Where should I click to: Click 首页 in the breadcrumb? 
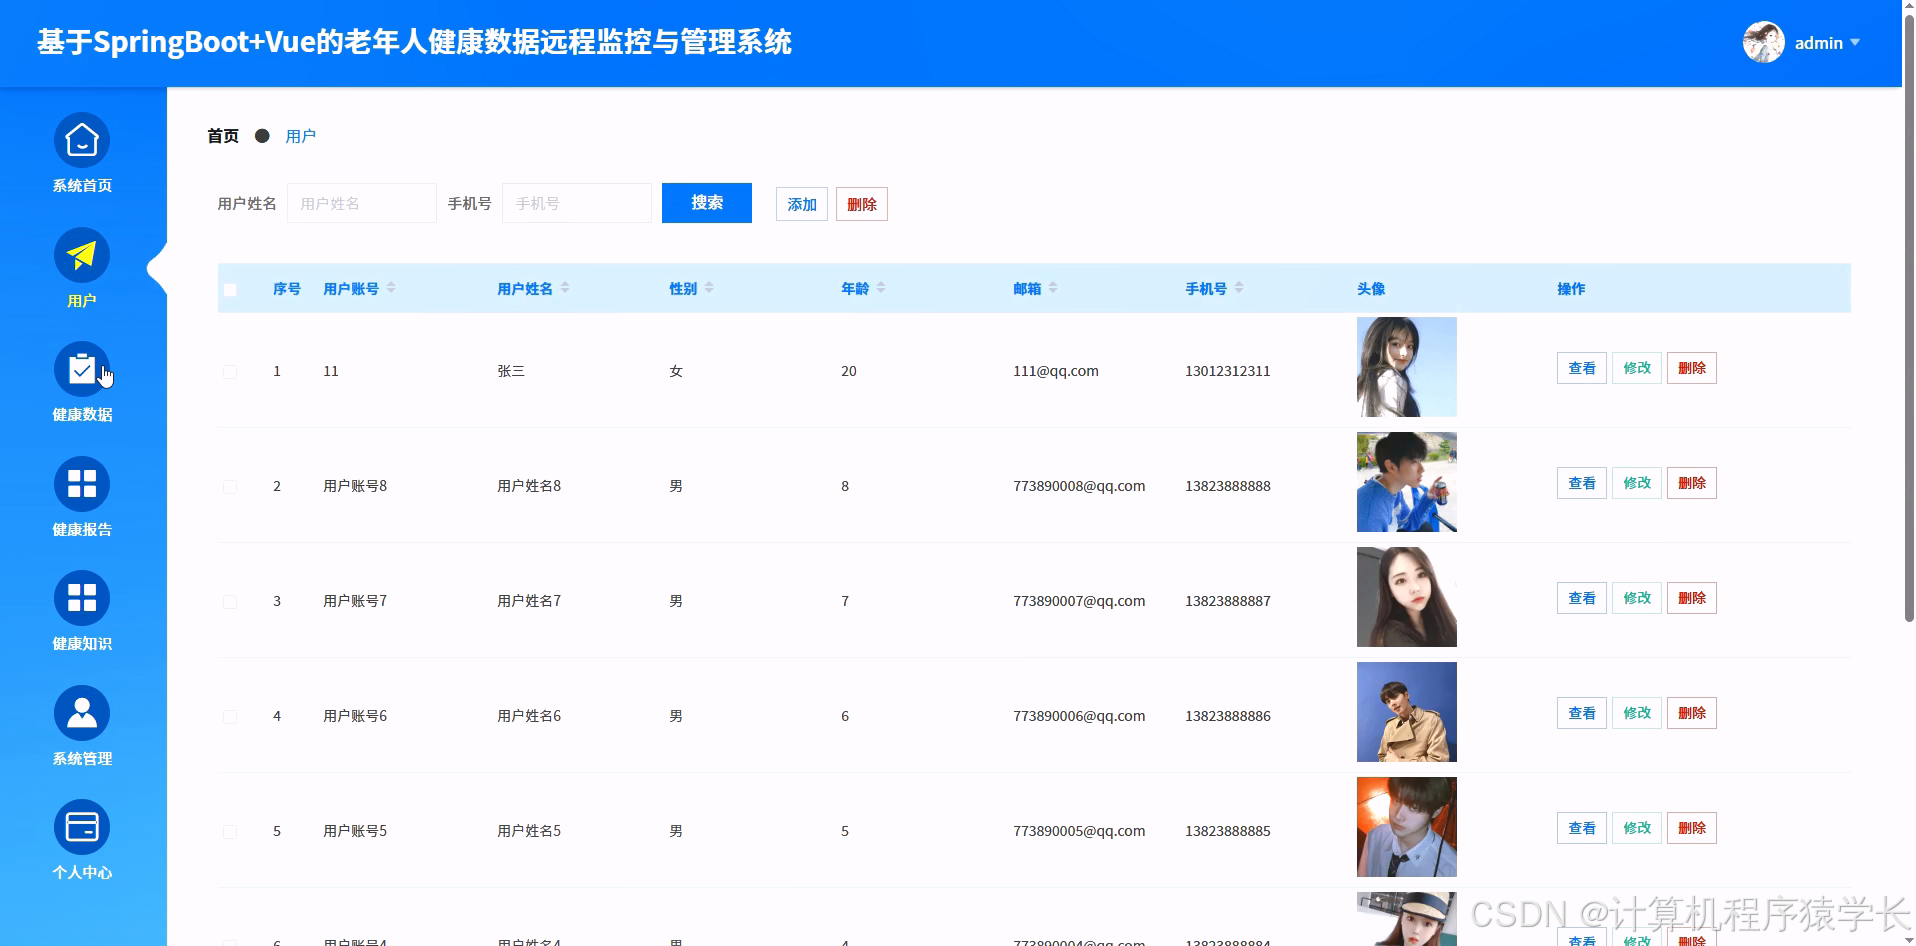(x=222, y=135)
